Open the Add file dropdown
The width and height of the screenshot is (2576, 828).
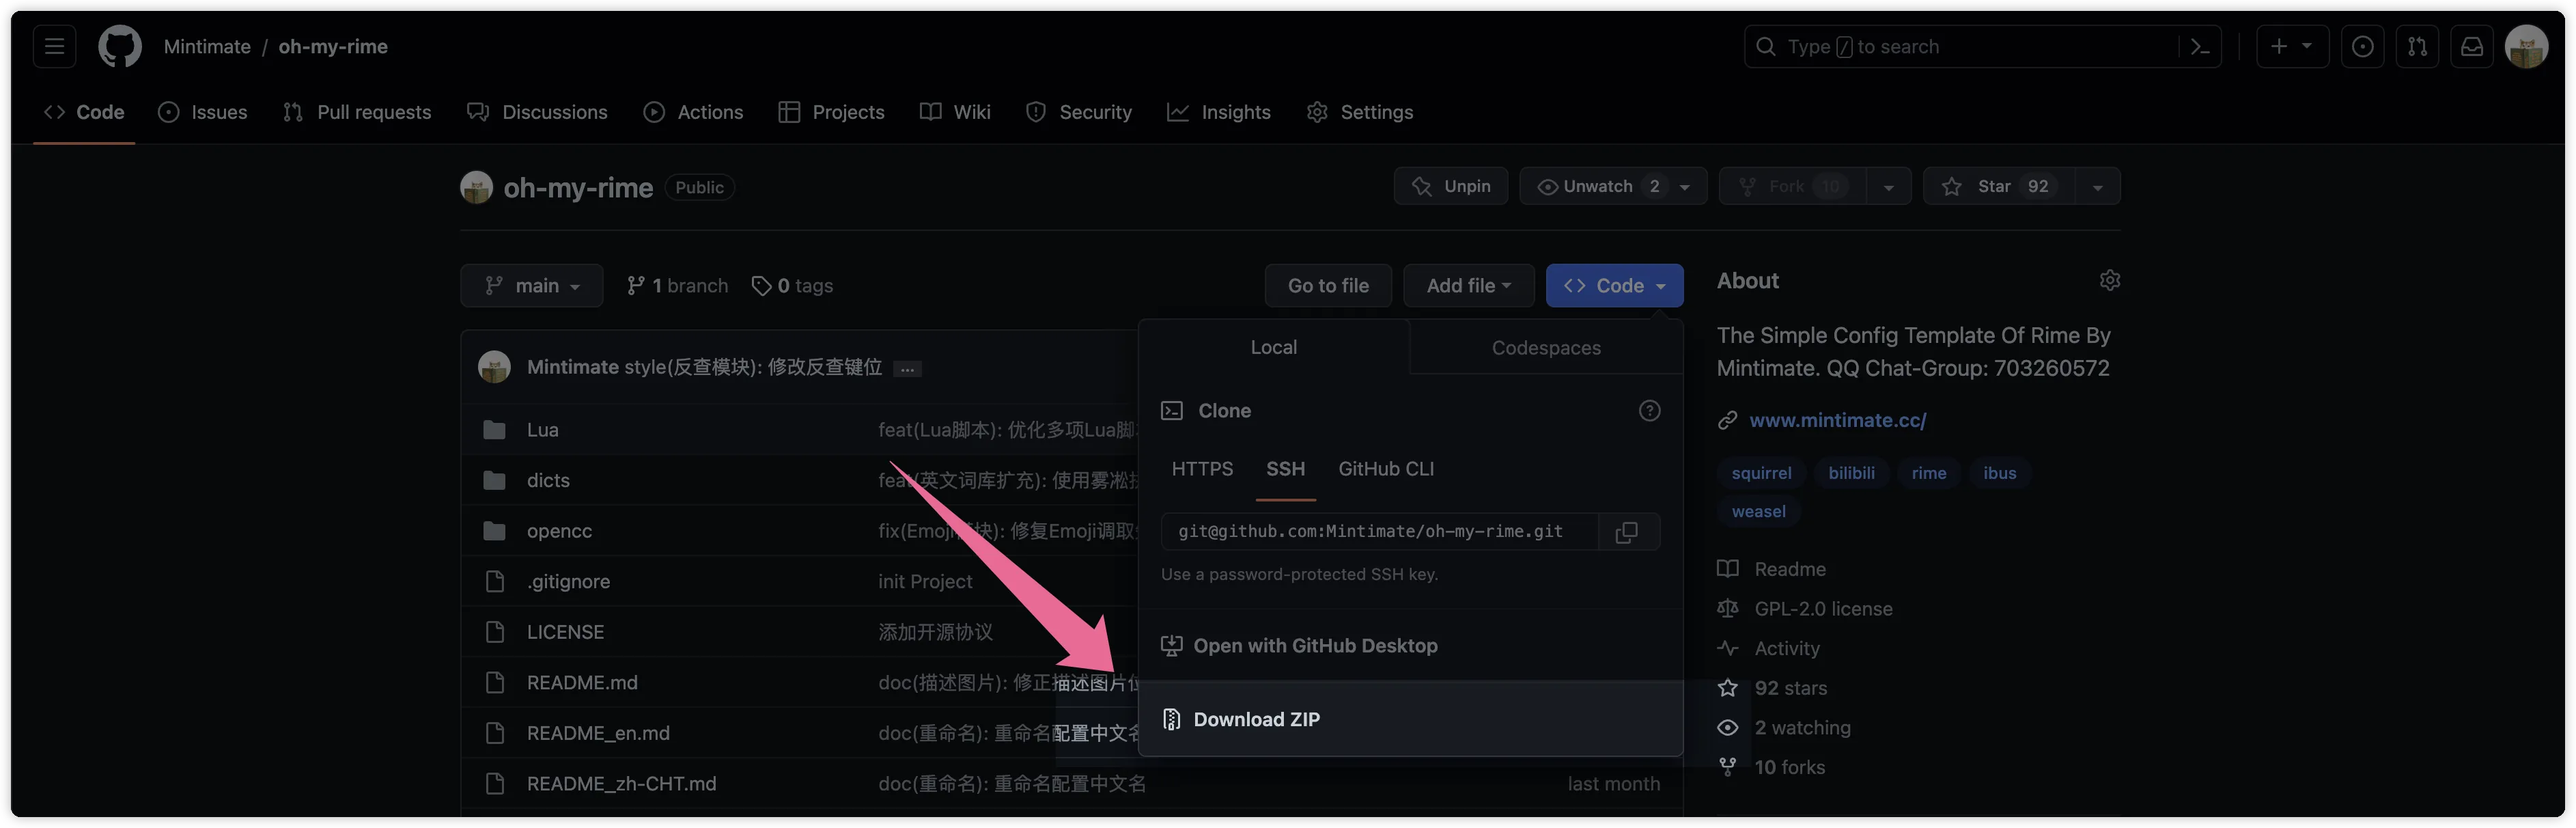[x=1468, y=286]
